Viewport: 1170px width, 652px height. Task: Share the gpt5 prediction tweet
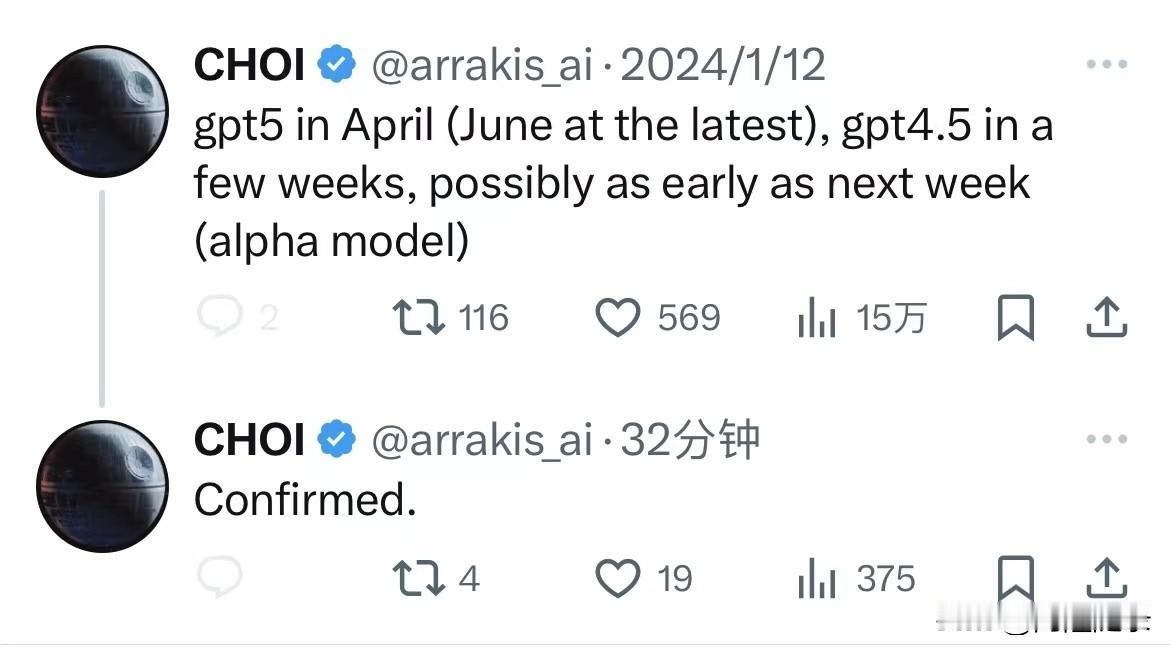(x=1106, y=317)
